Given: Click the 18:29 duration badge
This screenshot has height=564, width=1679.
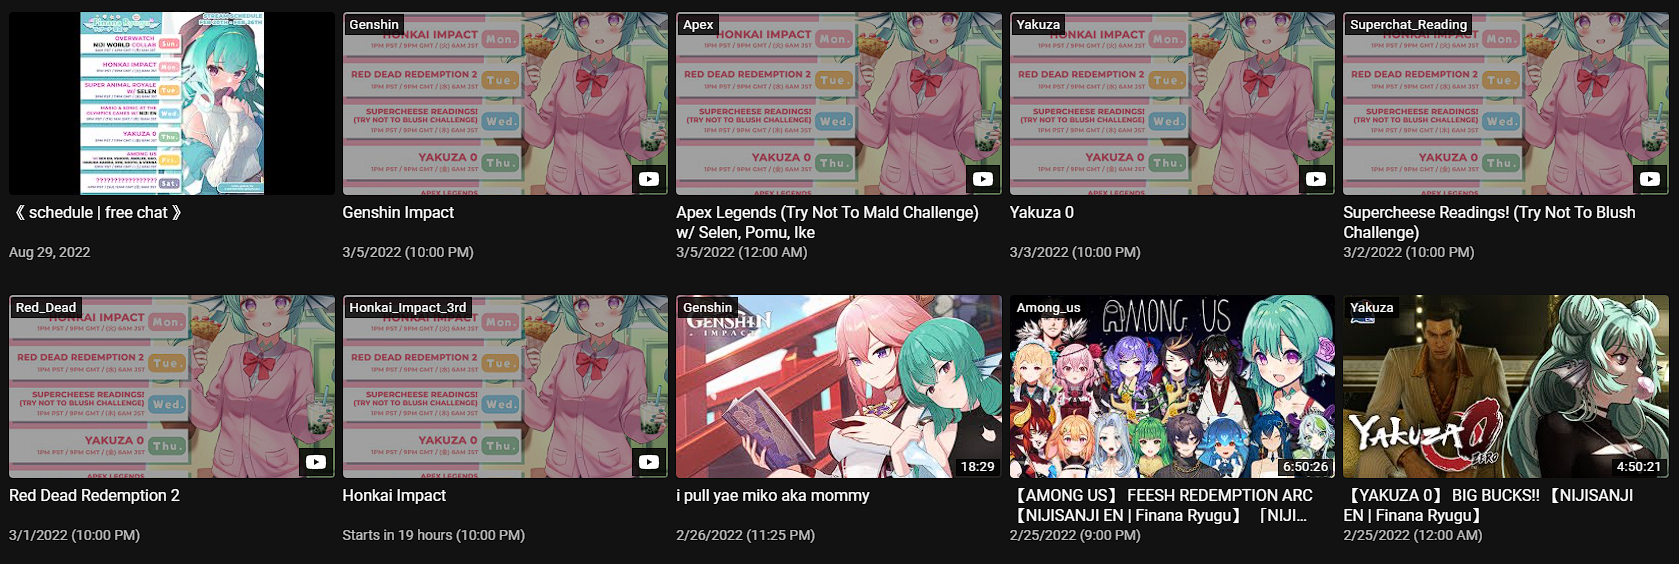Looking at the screenshot, I should (x=977, y=466).
